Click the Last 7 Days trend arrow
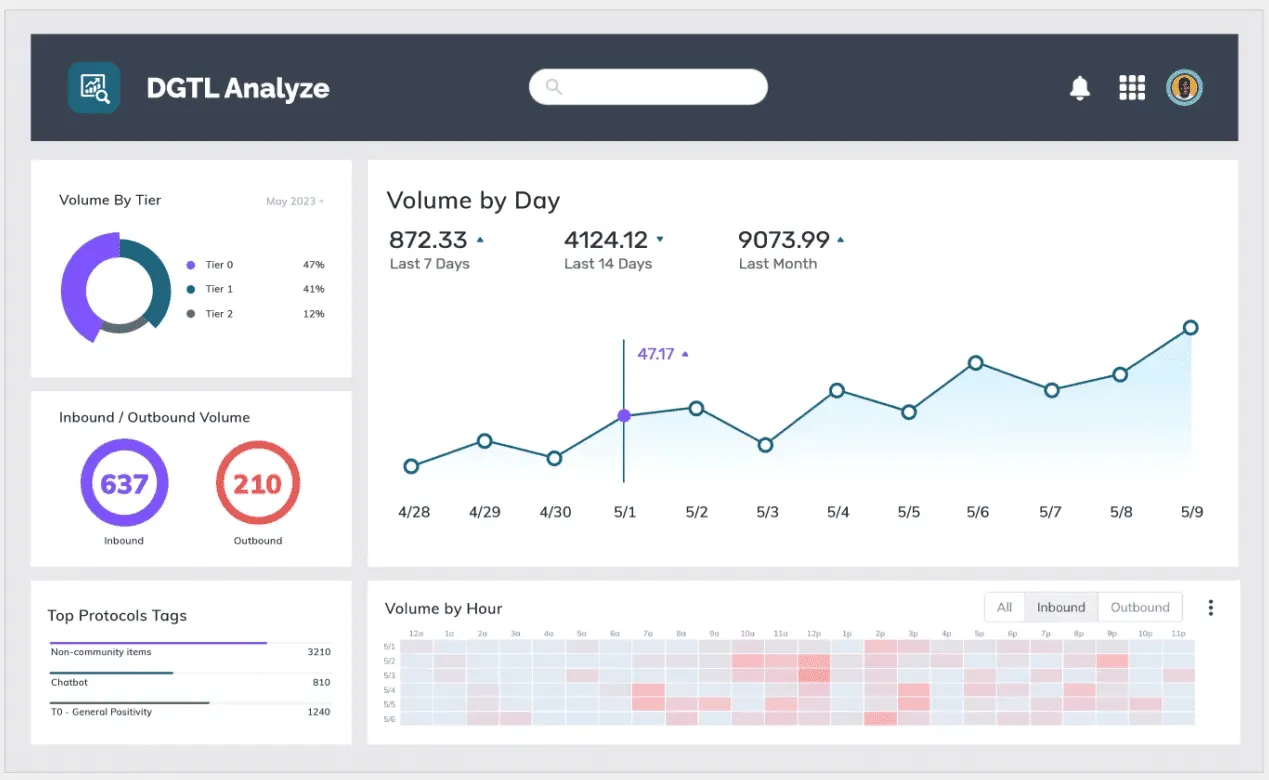This screenshot has width=1269, height=780. point(480,240)
